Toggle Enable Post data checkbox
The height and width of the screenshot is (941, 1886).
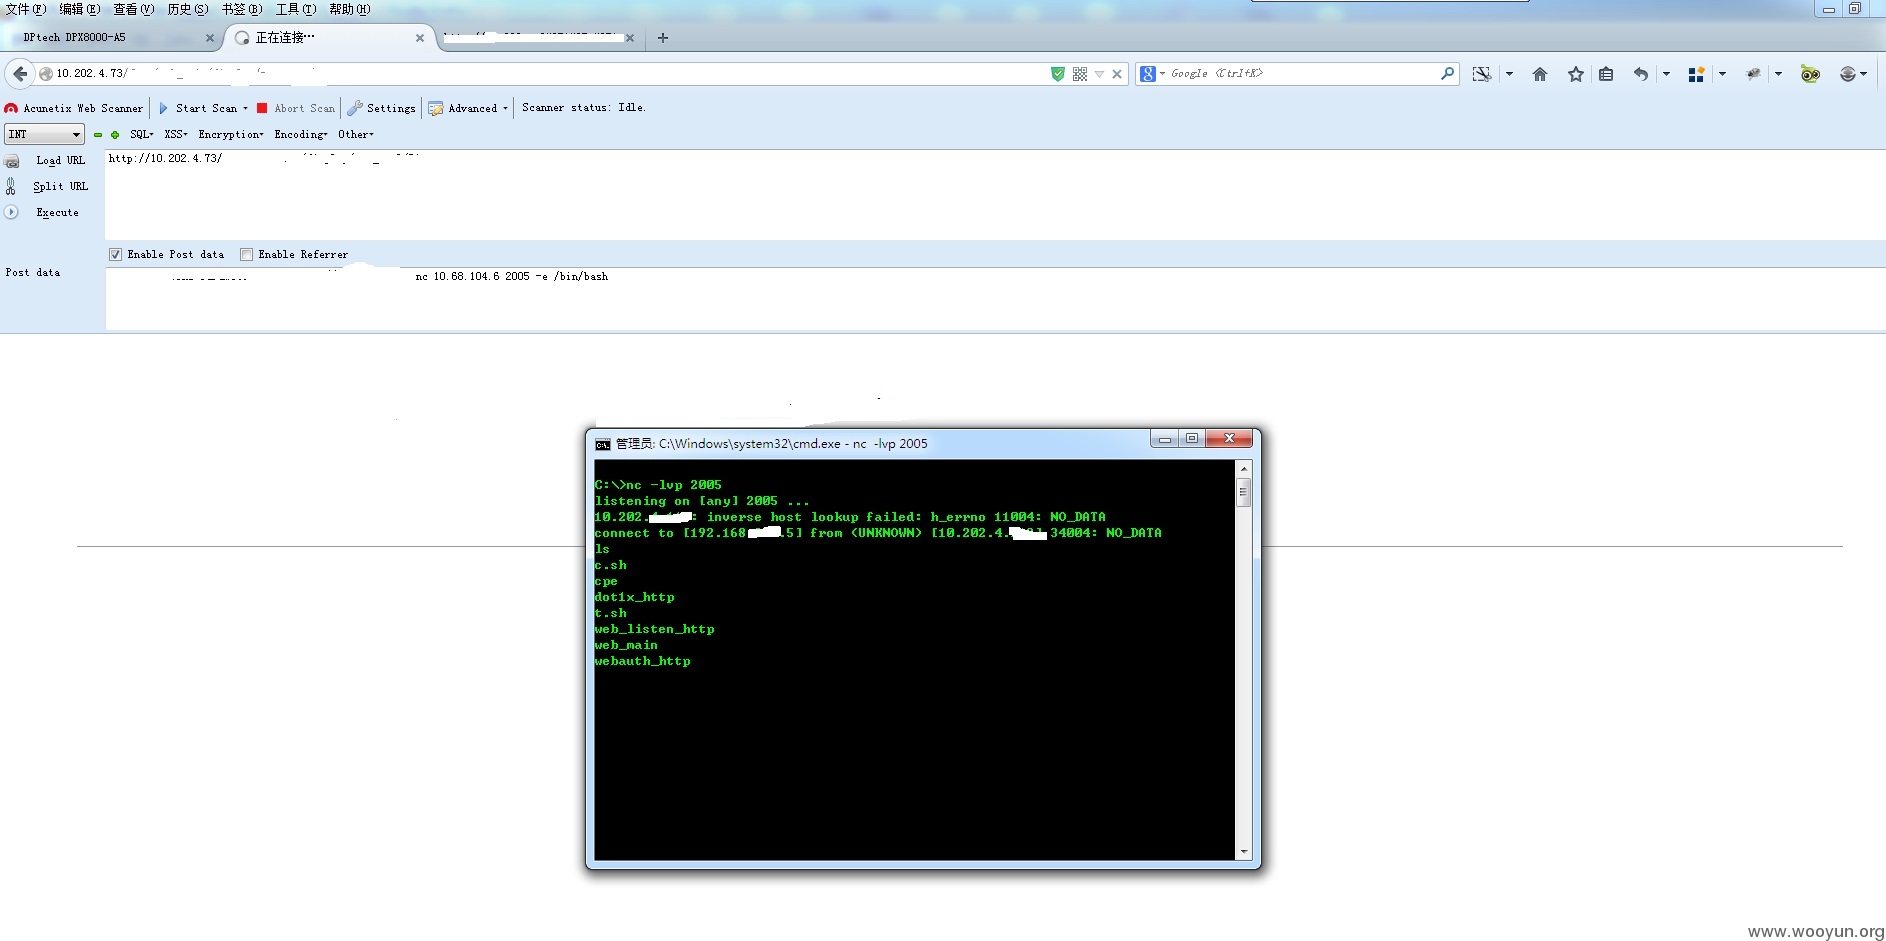(x=115, y=254)
